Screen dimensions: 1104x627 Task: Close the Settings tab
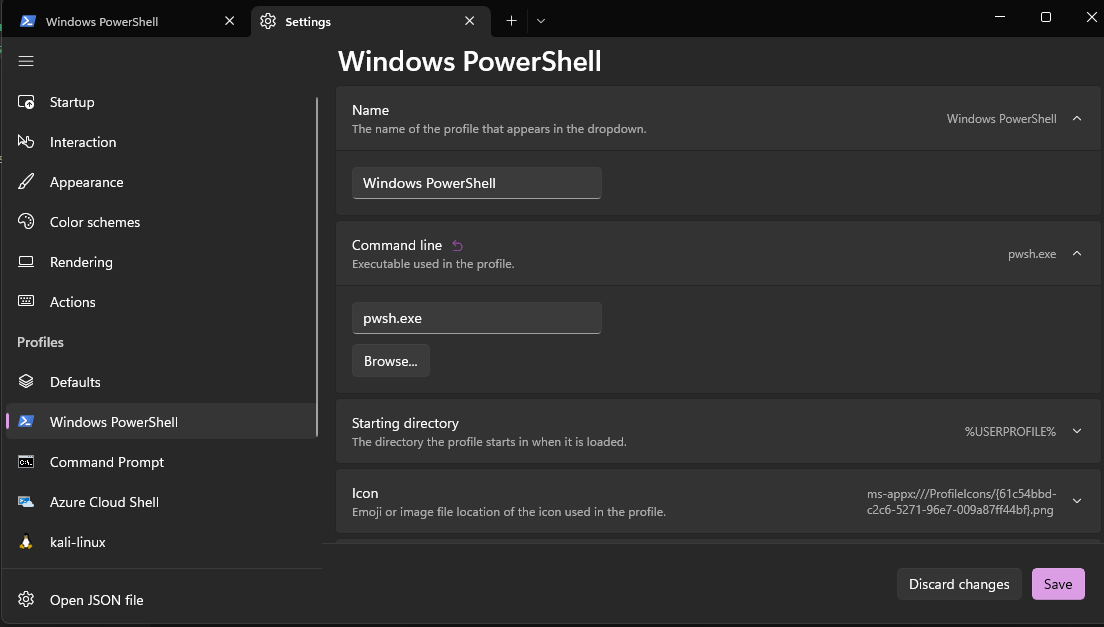(x=470, y=21)
